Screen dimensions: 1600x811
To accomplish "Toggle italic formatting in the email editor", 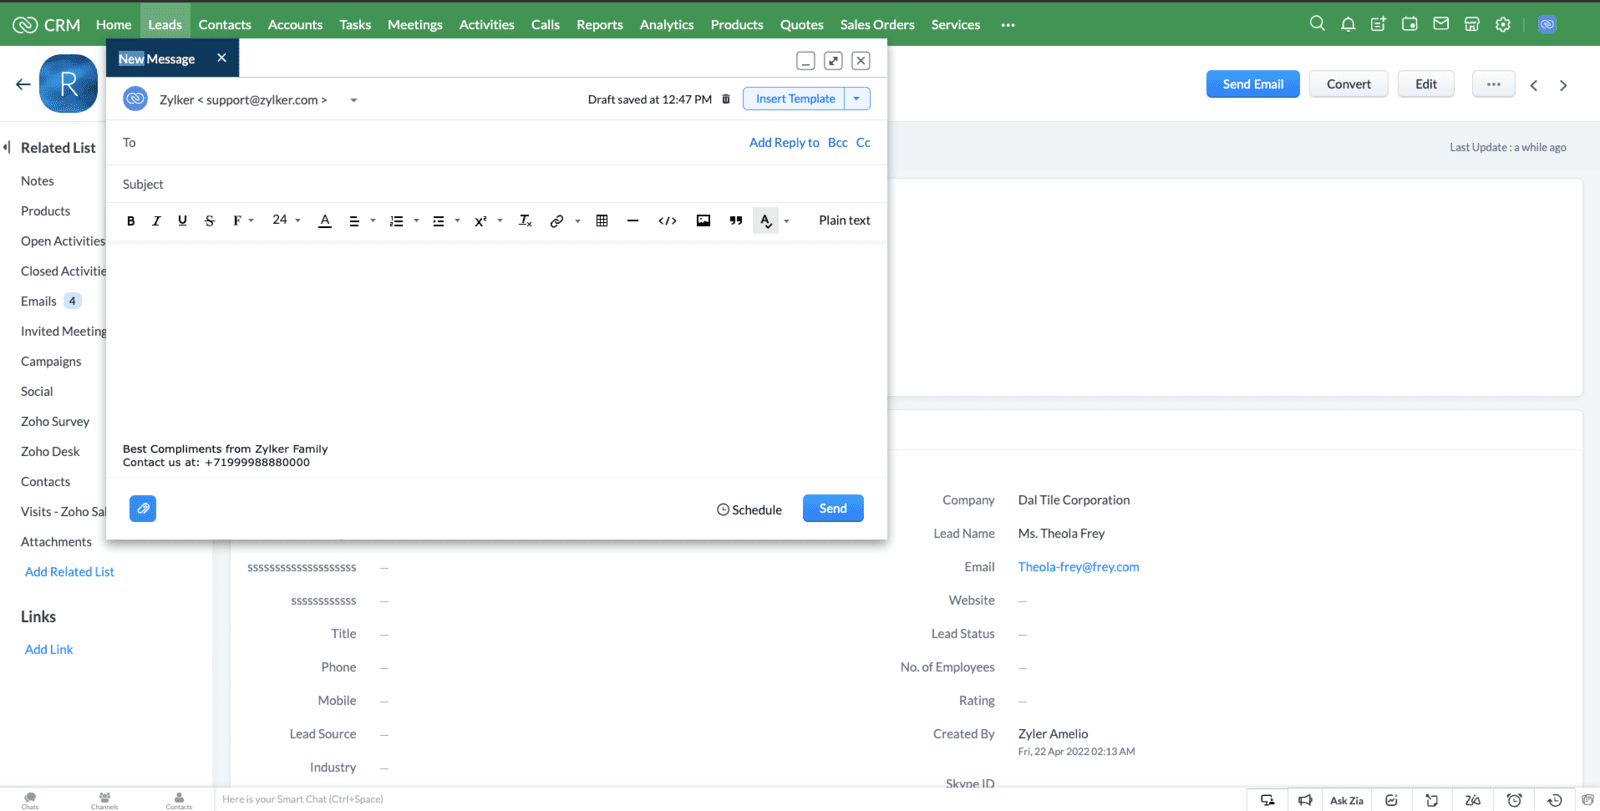I will click(x=156, y=221).
